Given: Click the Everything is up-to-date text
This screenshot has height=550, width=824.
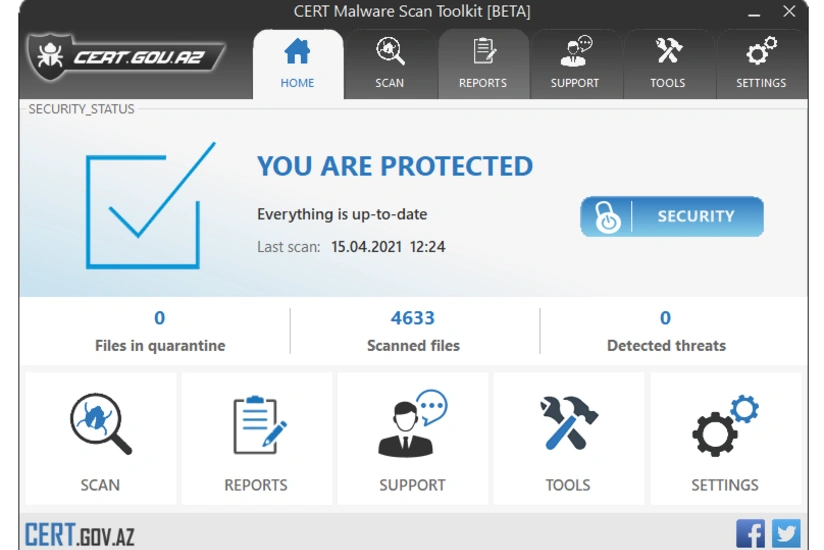Looking at the screenshot, I should pyautogui.click(x=342, y=214).
